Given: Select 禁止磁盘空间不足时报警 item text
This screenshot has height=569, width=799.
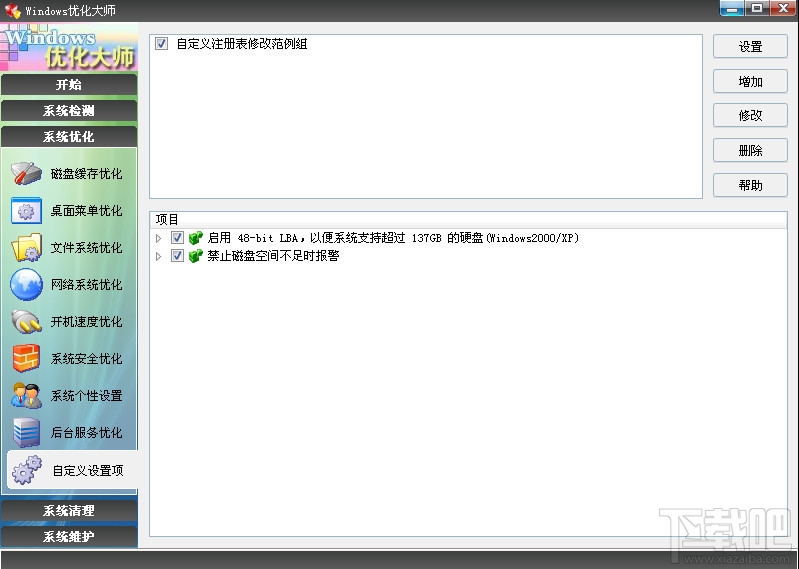Looking at the screenshot, I should coord(273,256).
